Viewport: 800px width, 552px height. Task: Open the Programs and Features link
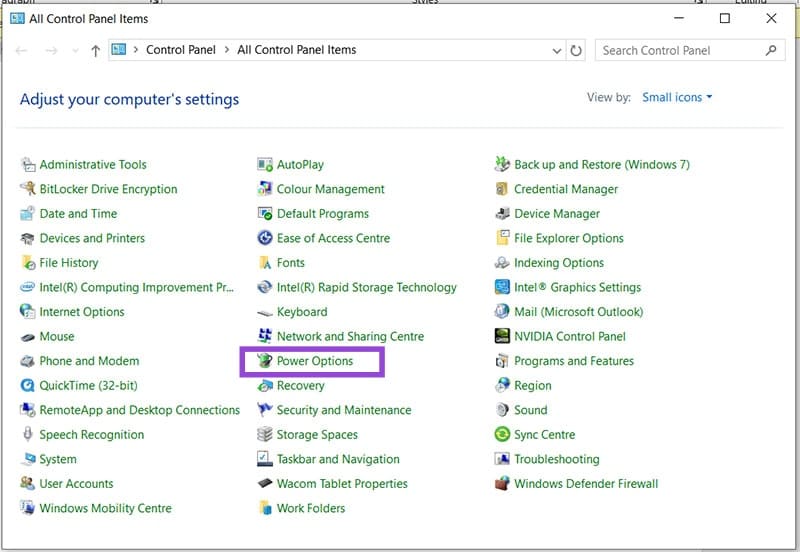573,361
